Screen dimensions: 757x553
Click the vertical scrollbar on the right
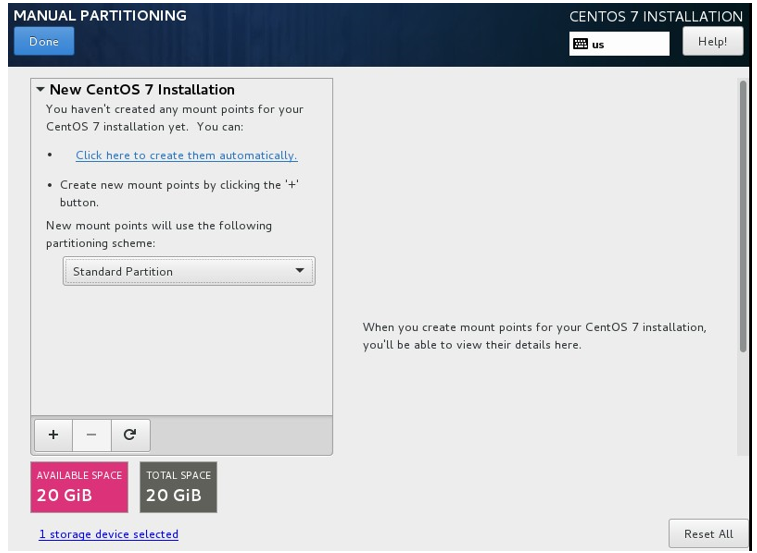point(743,216)
